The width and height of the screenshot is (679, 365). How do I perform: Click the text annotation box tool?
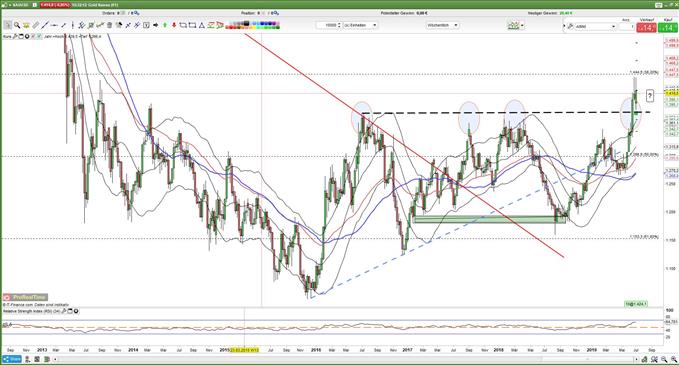(146, 25)
